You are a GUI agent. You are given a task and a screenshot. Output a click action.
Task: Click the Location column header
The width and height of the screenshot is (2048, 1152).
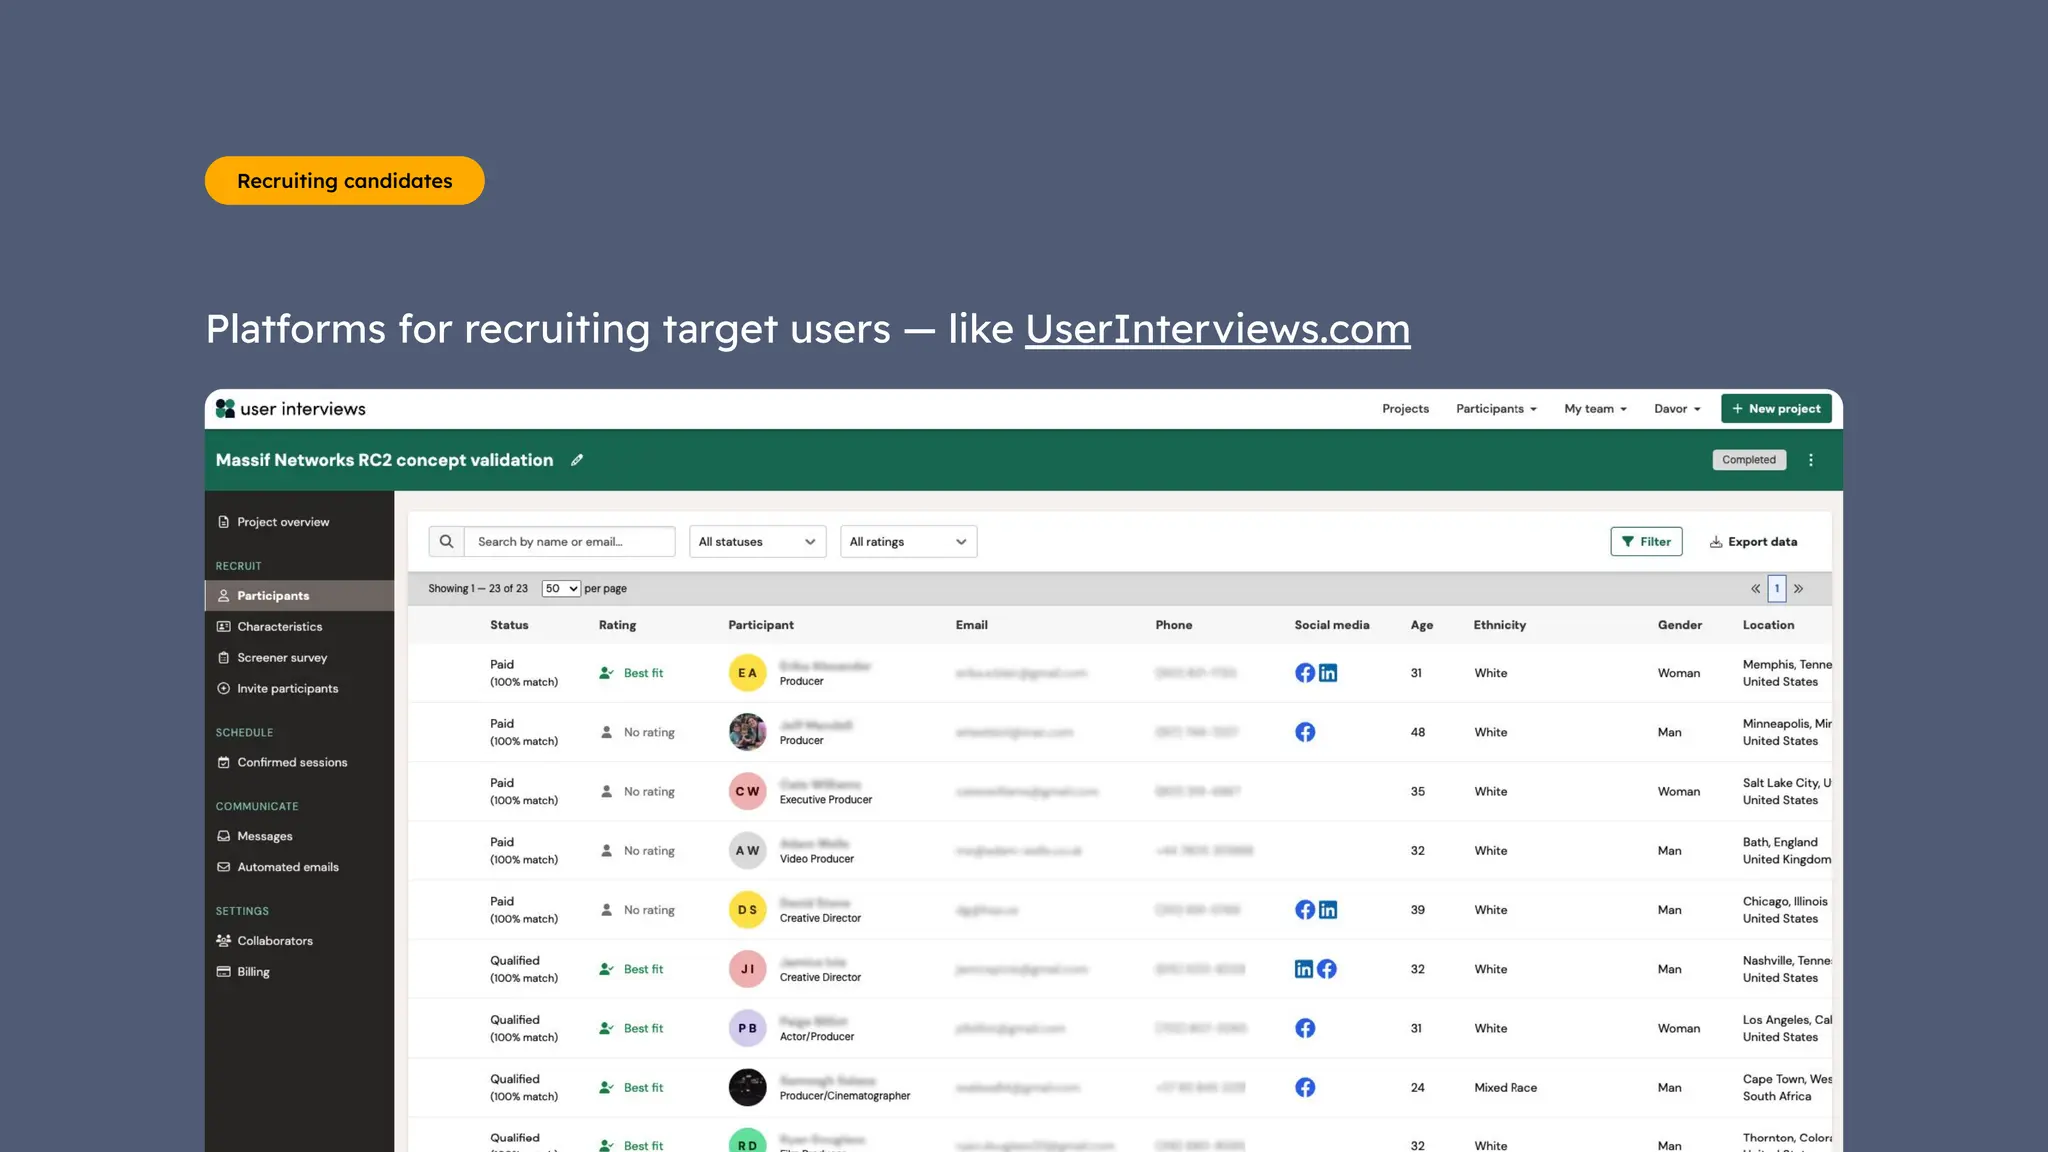tap(1769, 625)
